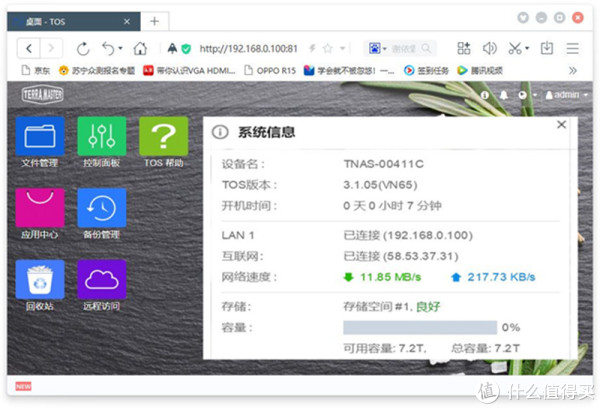
Task: Click the storage capacity progress bar
Action: (x=420, y=327)
